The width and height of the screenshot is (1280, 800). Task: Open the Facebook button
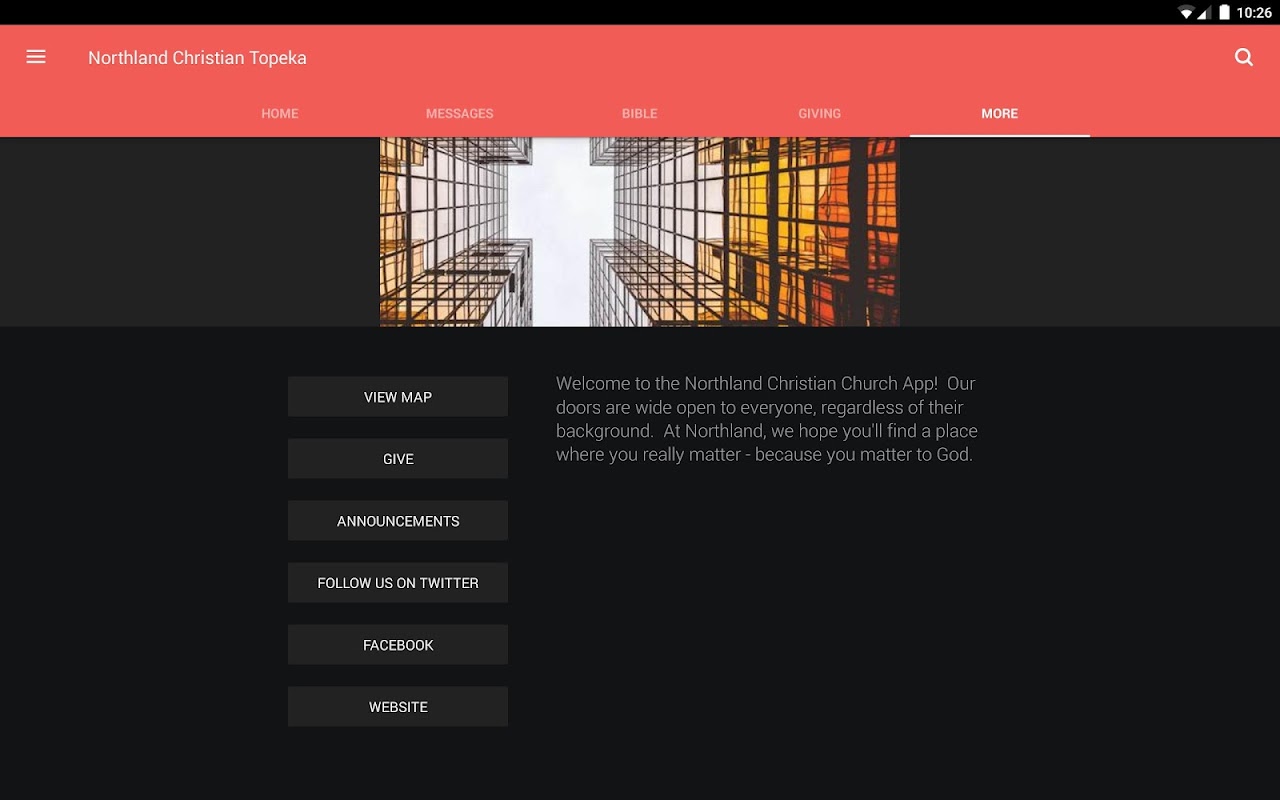point(398,645)
